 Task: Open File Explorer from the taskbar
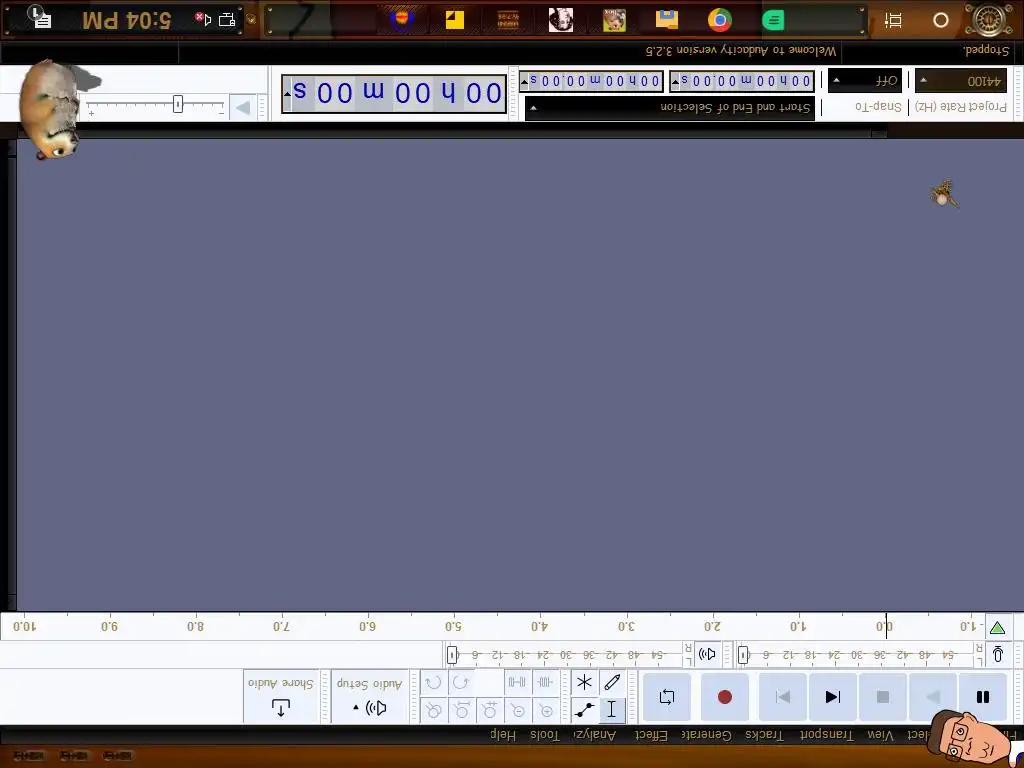tap(667, 20)
